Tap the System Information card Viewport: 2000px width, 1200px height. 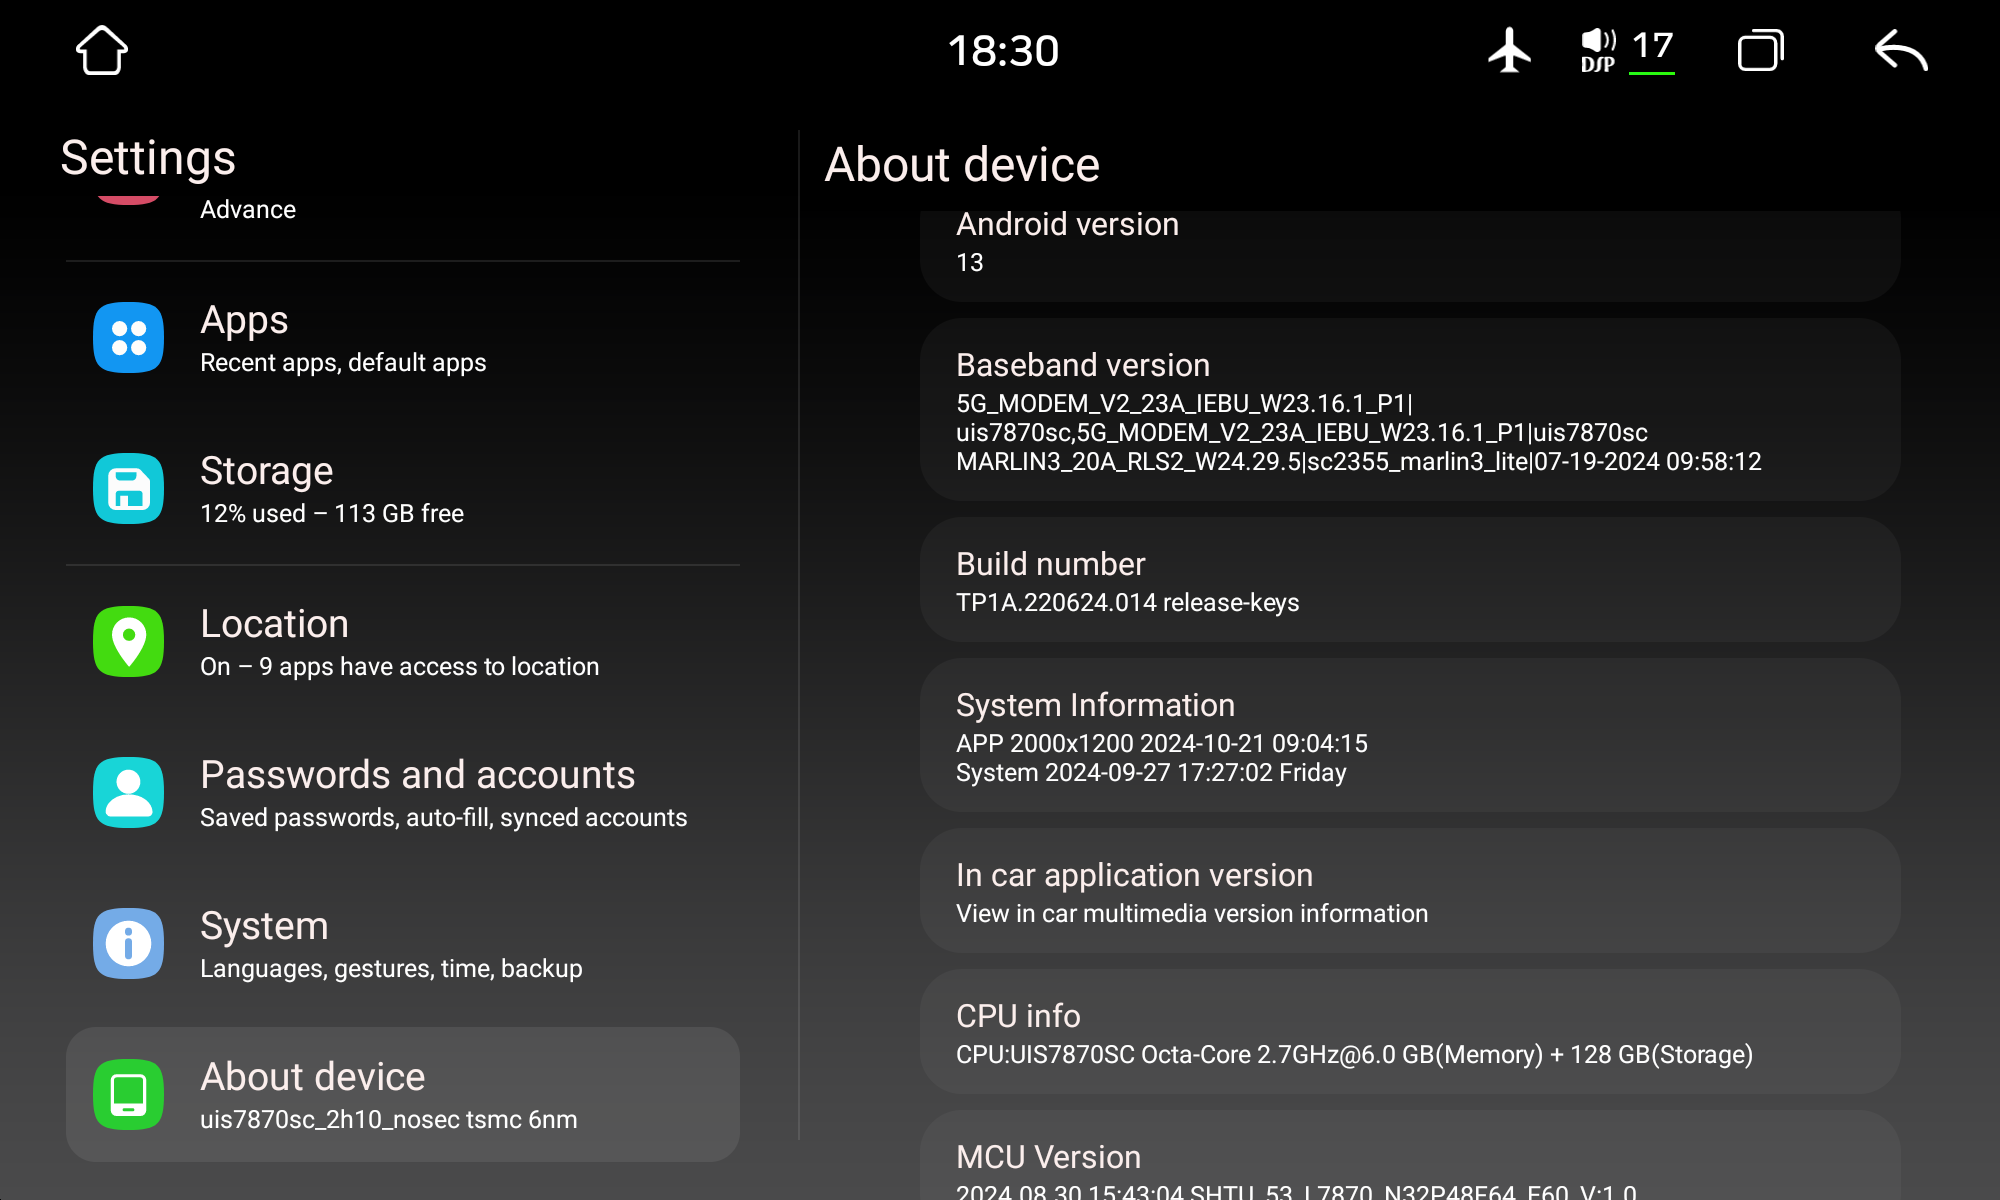[1410, 736]
